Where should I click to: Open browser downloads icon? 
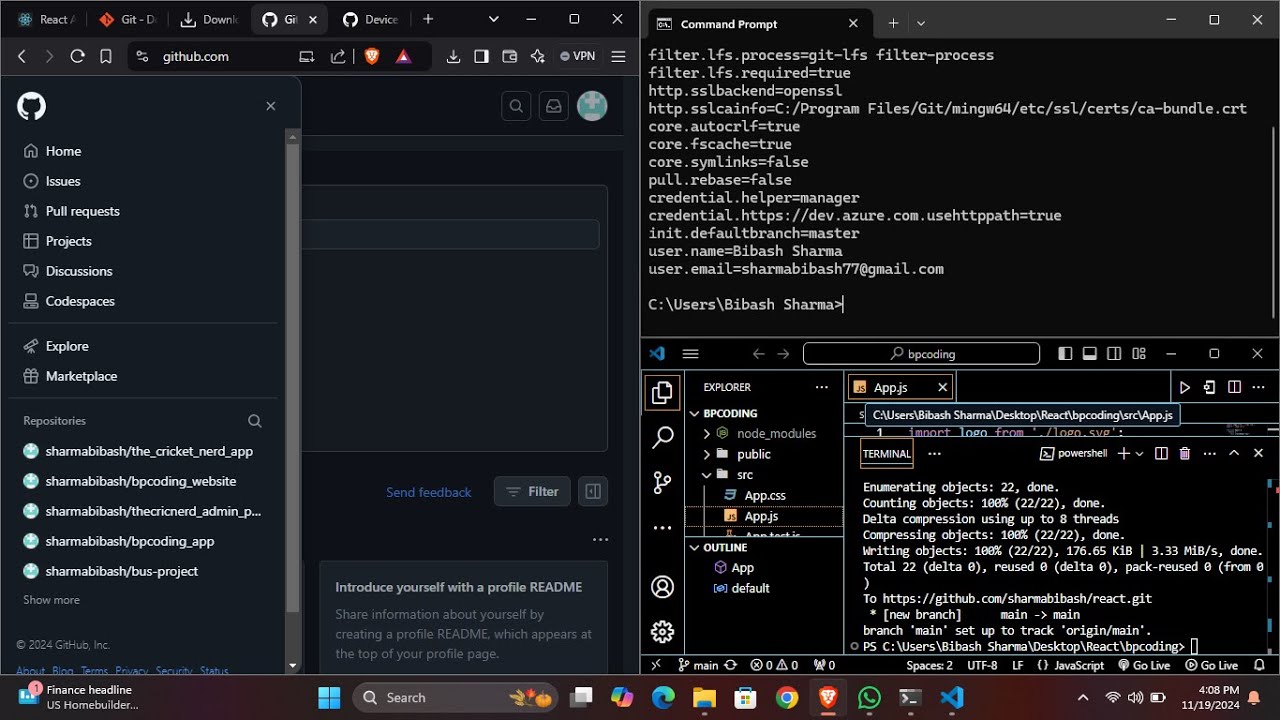(x=453, y=57)
